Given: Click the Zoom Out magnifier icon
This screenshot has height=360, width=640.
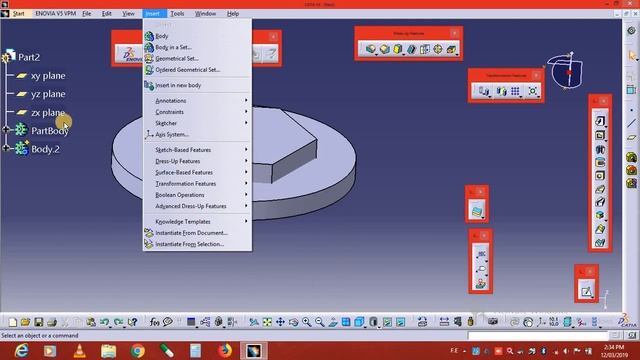Looking at the screenshot, I should point(319,322).
